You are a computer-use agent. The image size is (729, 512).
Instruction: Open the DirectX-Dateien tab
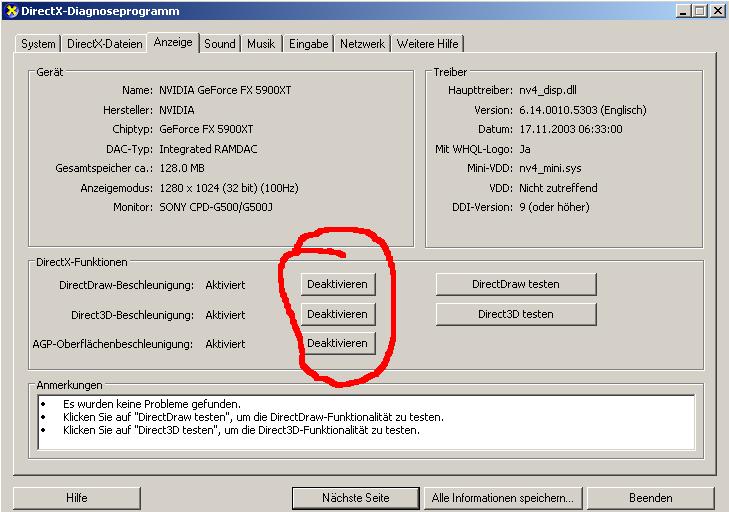point(104,44)
